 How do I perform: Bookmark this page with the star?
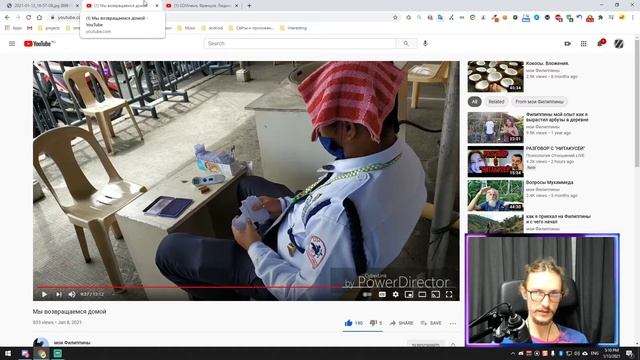point(395,18)
